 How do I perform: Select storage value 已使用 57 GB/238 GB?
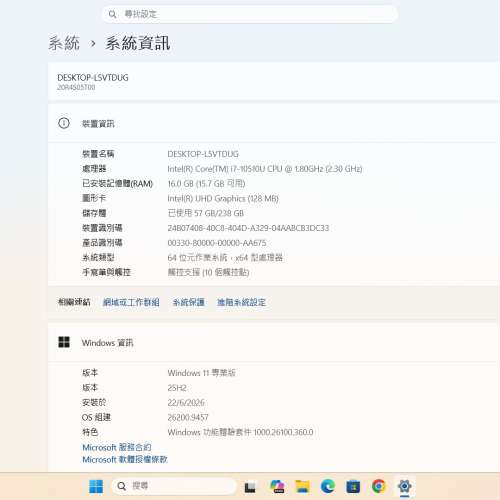(x=206, y=213)
